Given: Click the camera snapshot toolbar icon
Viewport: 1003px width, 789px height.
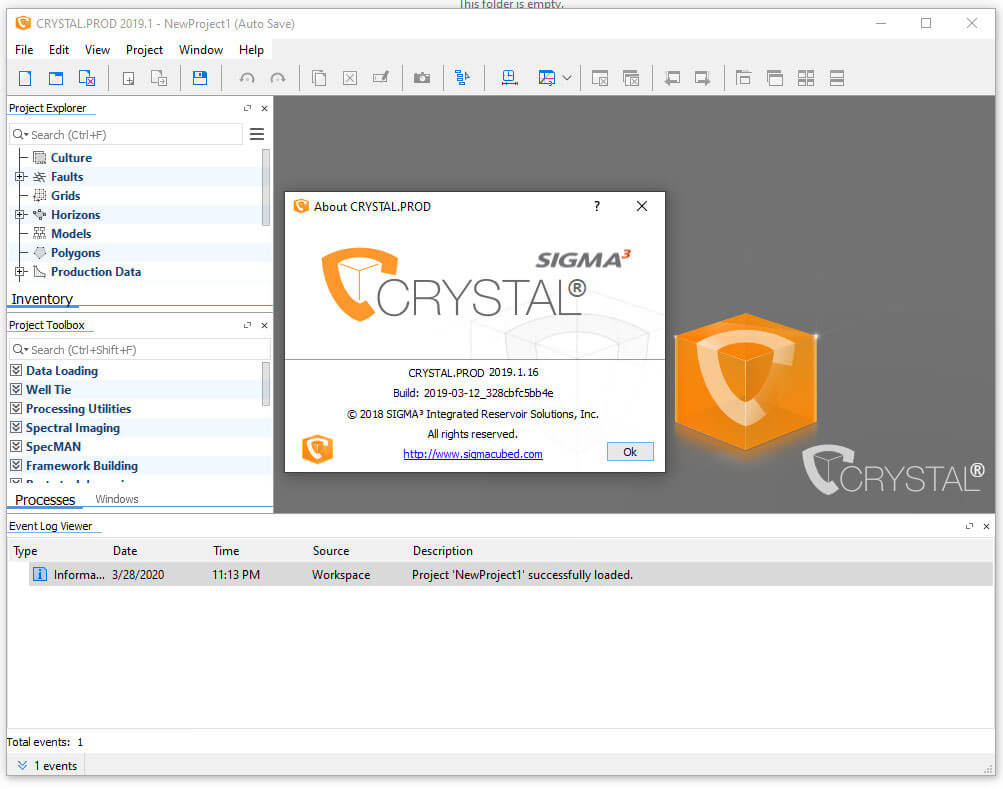Looking at the screenshot, I should click(421, 78).
